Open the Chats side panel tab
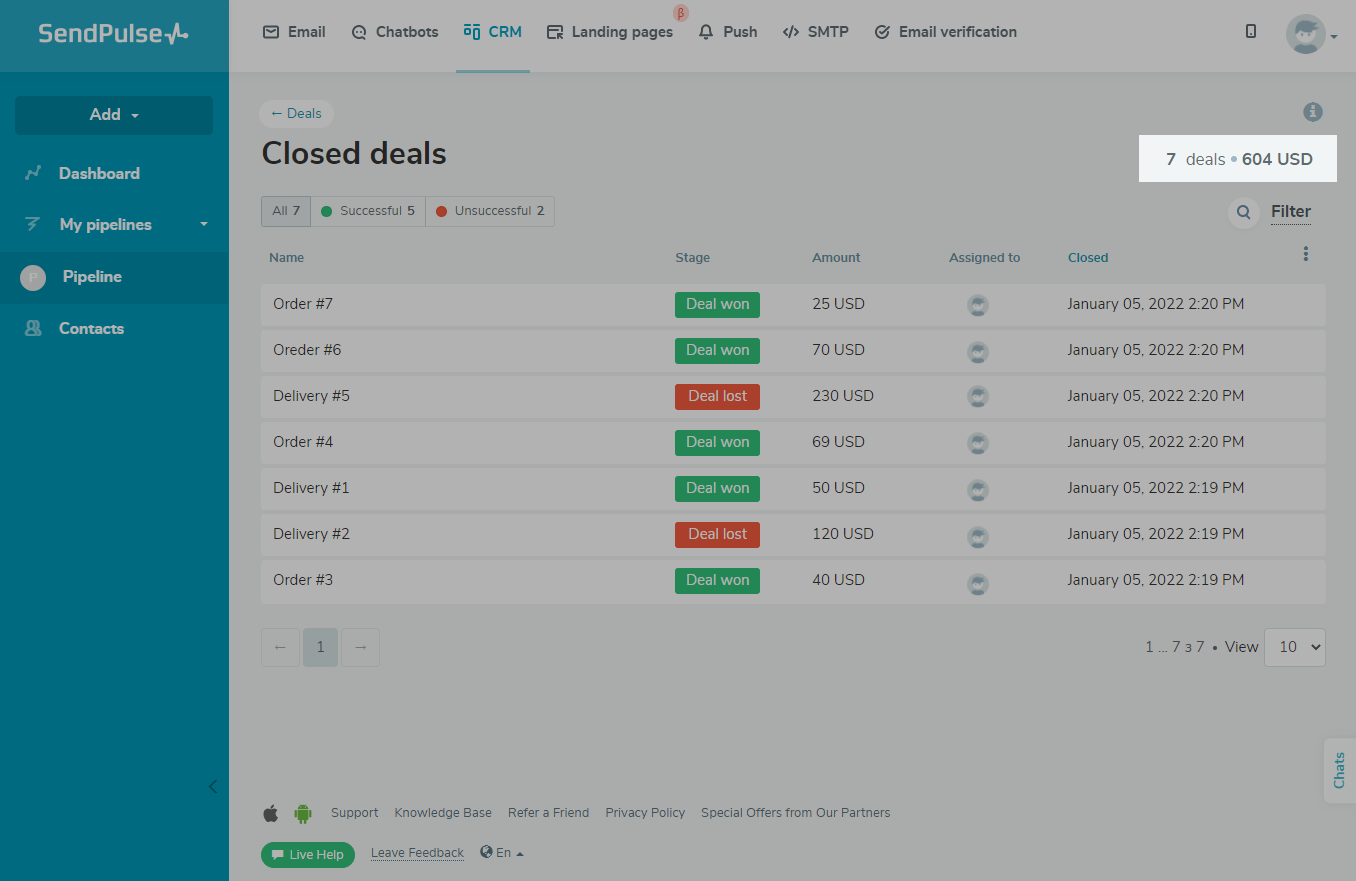This screenshot has height=881, width=1356. pos(1339,770)
